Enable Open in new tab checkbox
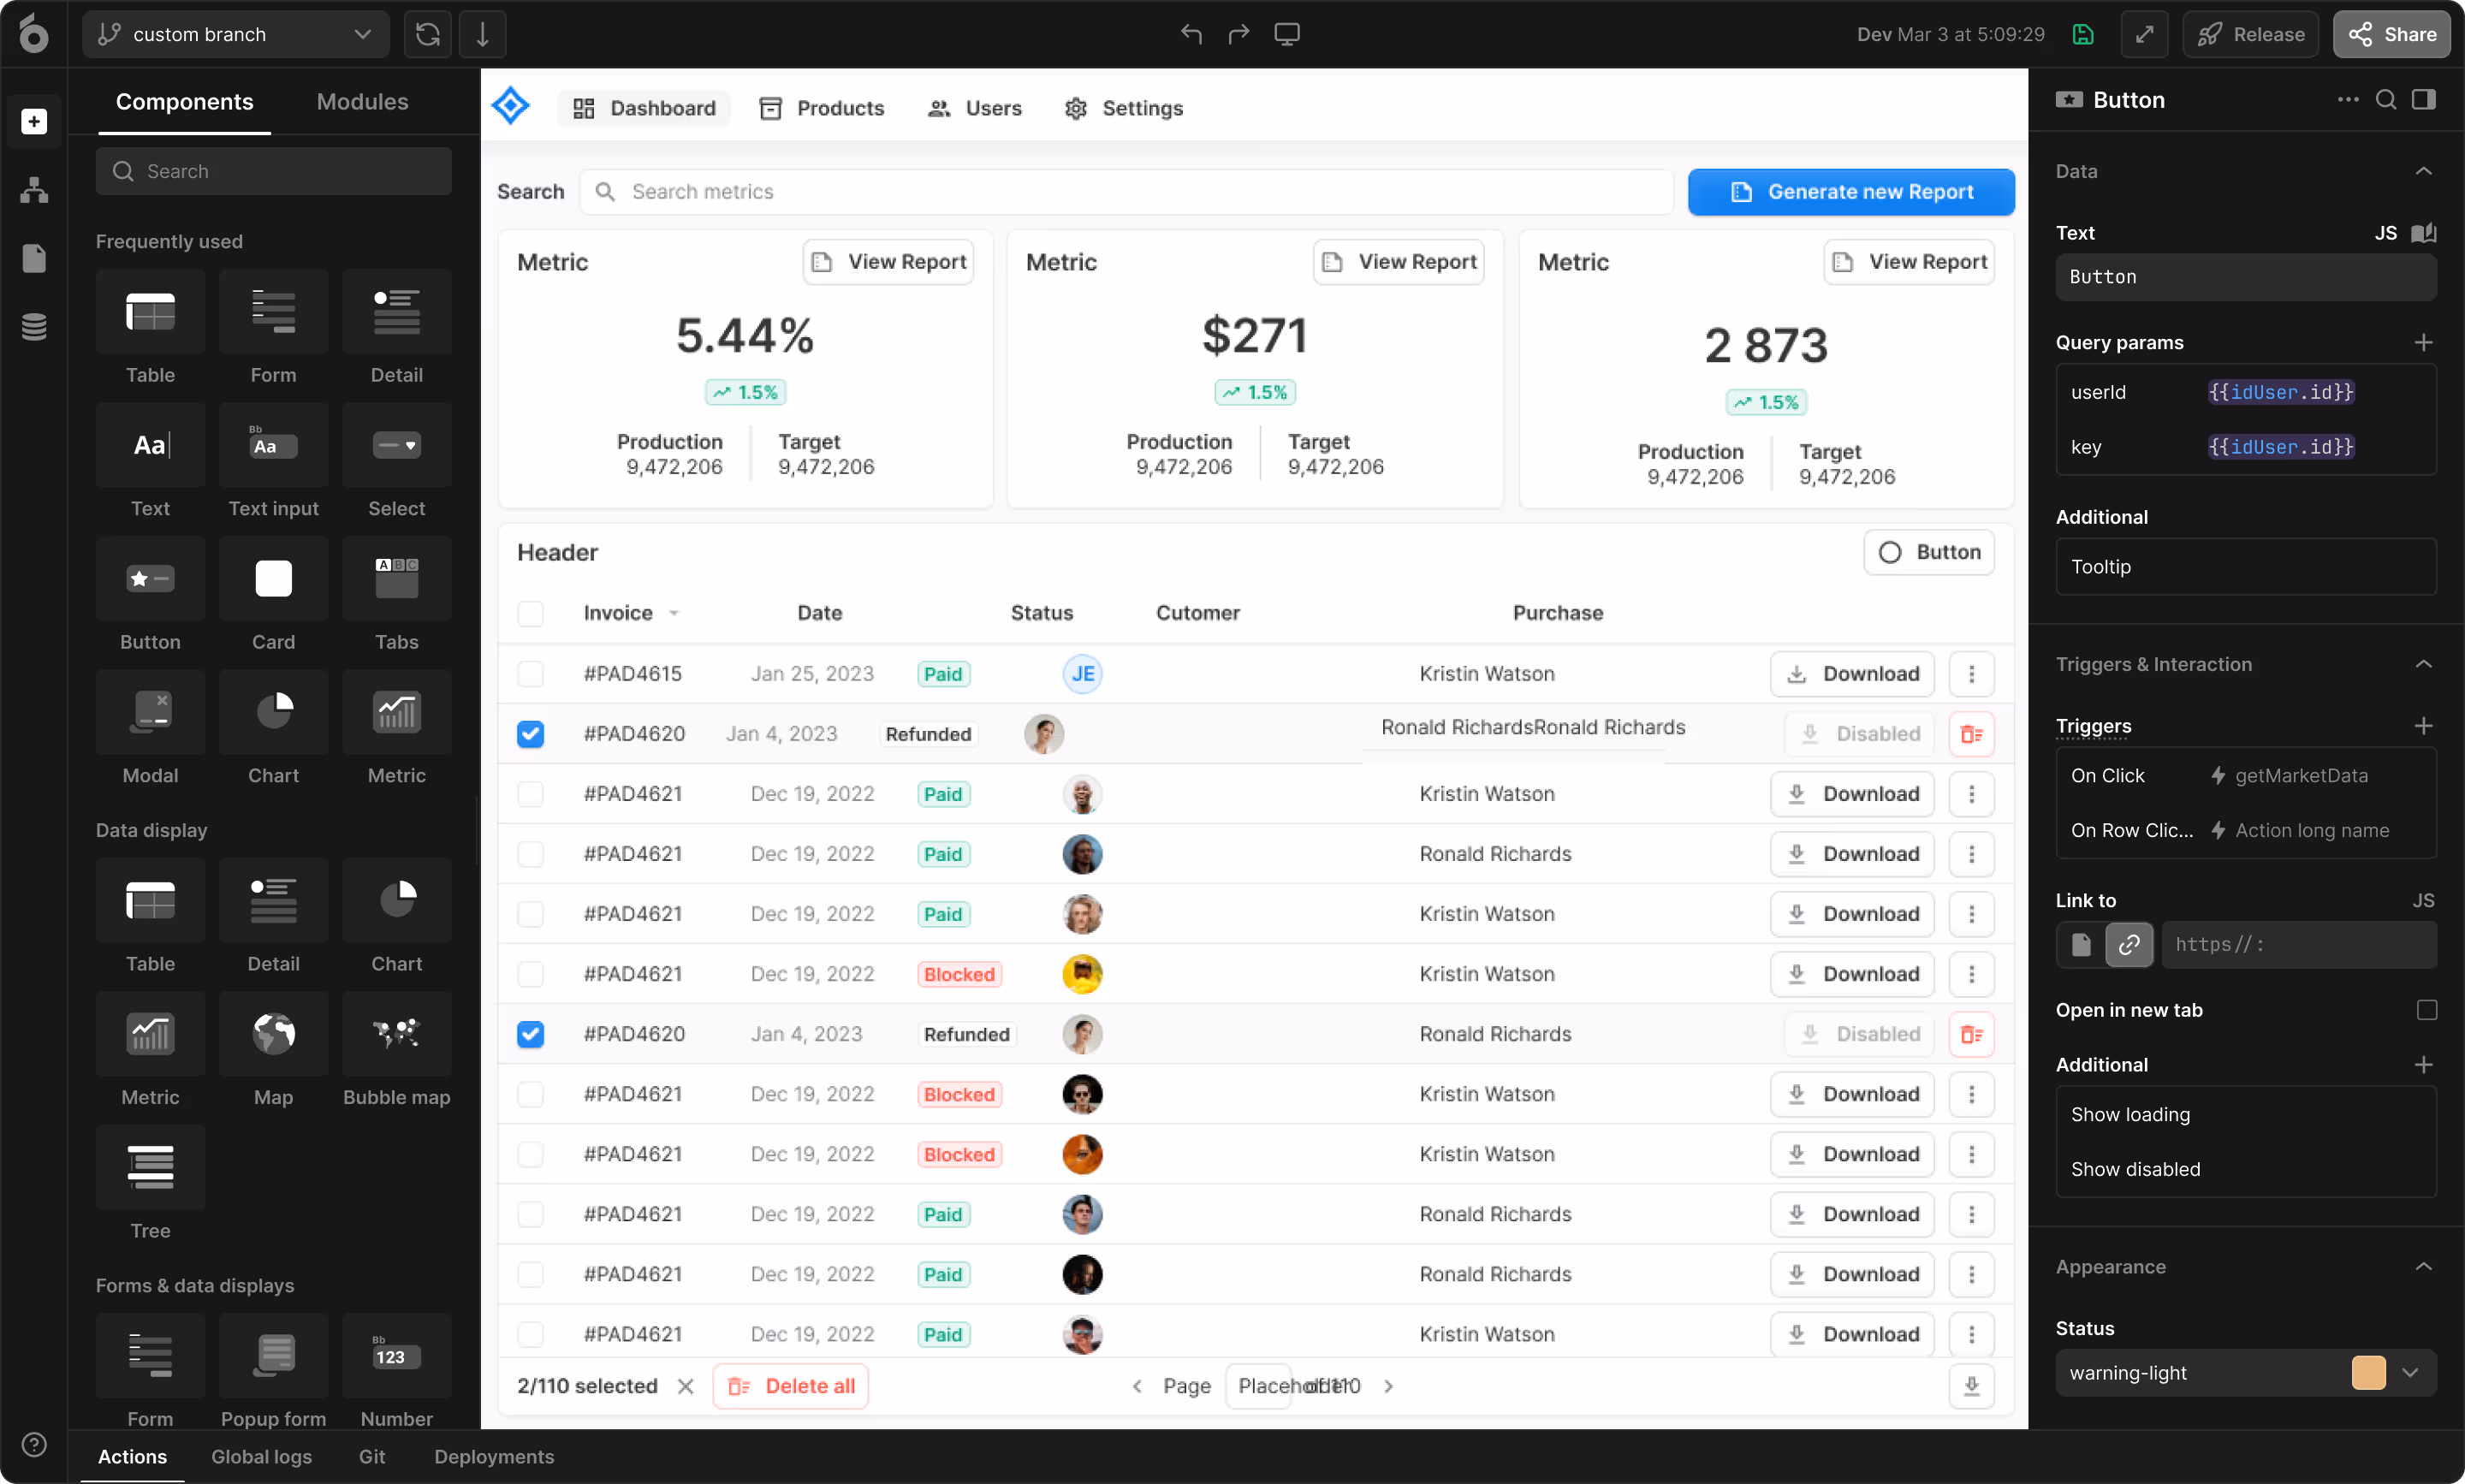 (x=2426, y=1010)
